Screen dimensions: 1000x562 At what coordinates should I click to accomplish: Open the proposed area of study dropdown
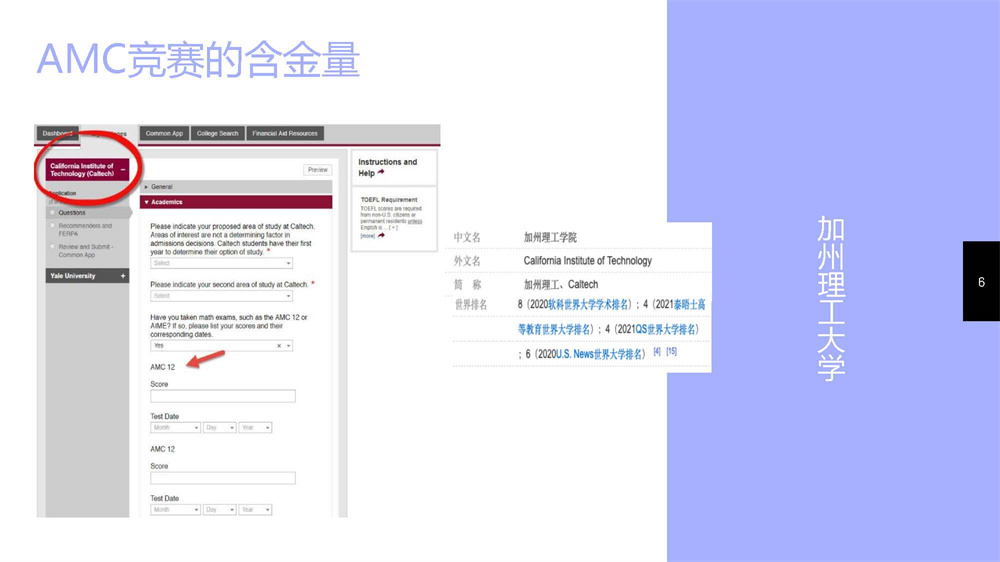[x=221, y=263]
